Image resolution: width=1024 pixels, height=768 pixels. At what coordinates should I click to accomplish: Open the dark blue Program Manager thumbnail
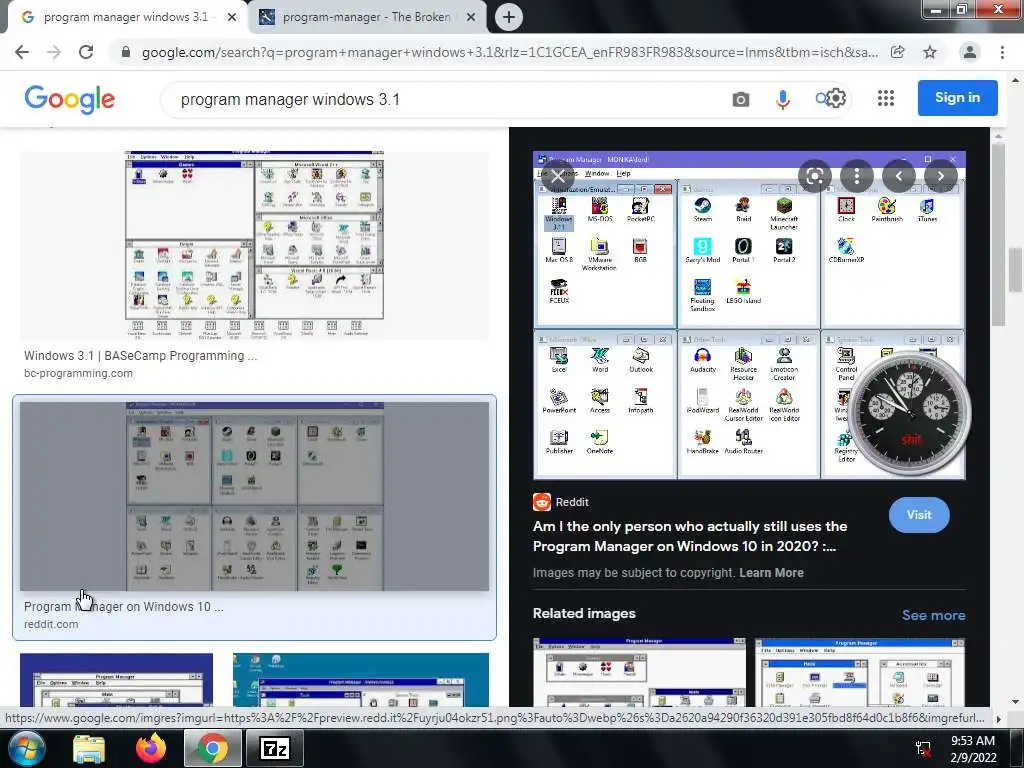click(x=116, y=680)
